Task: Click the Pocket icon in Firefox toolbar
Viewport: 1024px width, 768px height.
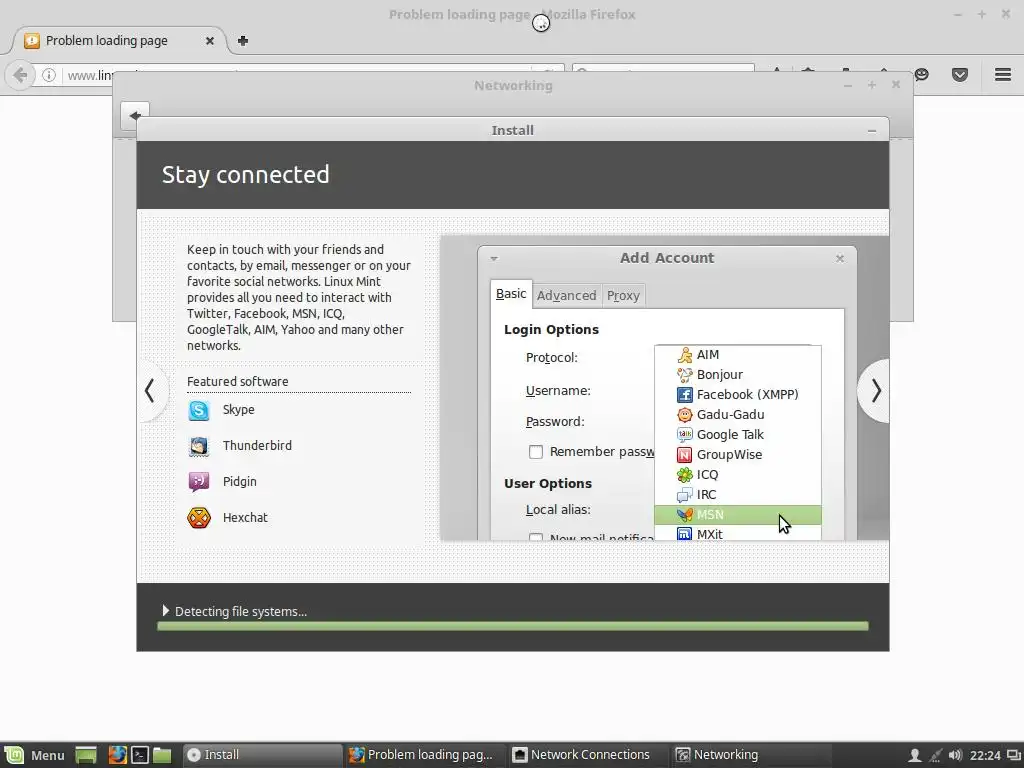Action: [x=960, y=75]
